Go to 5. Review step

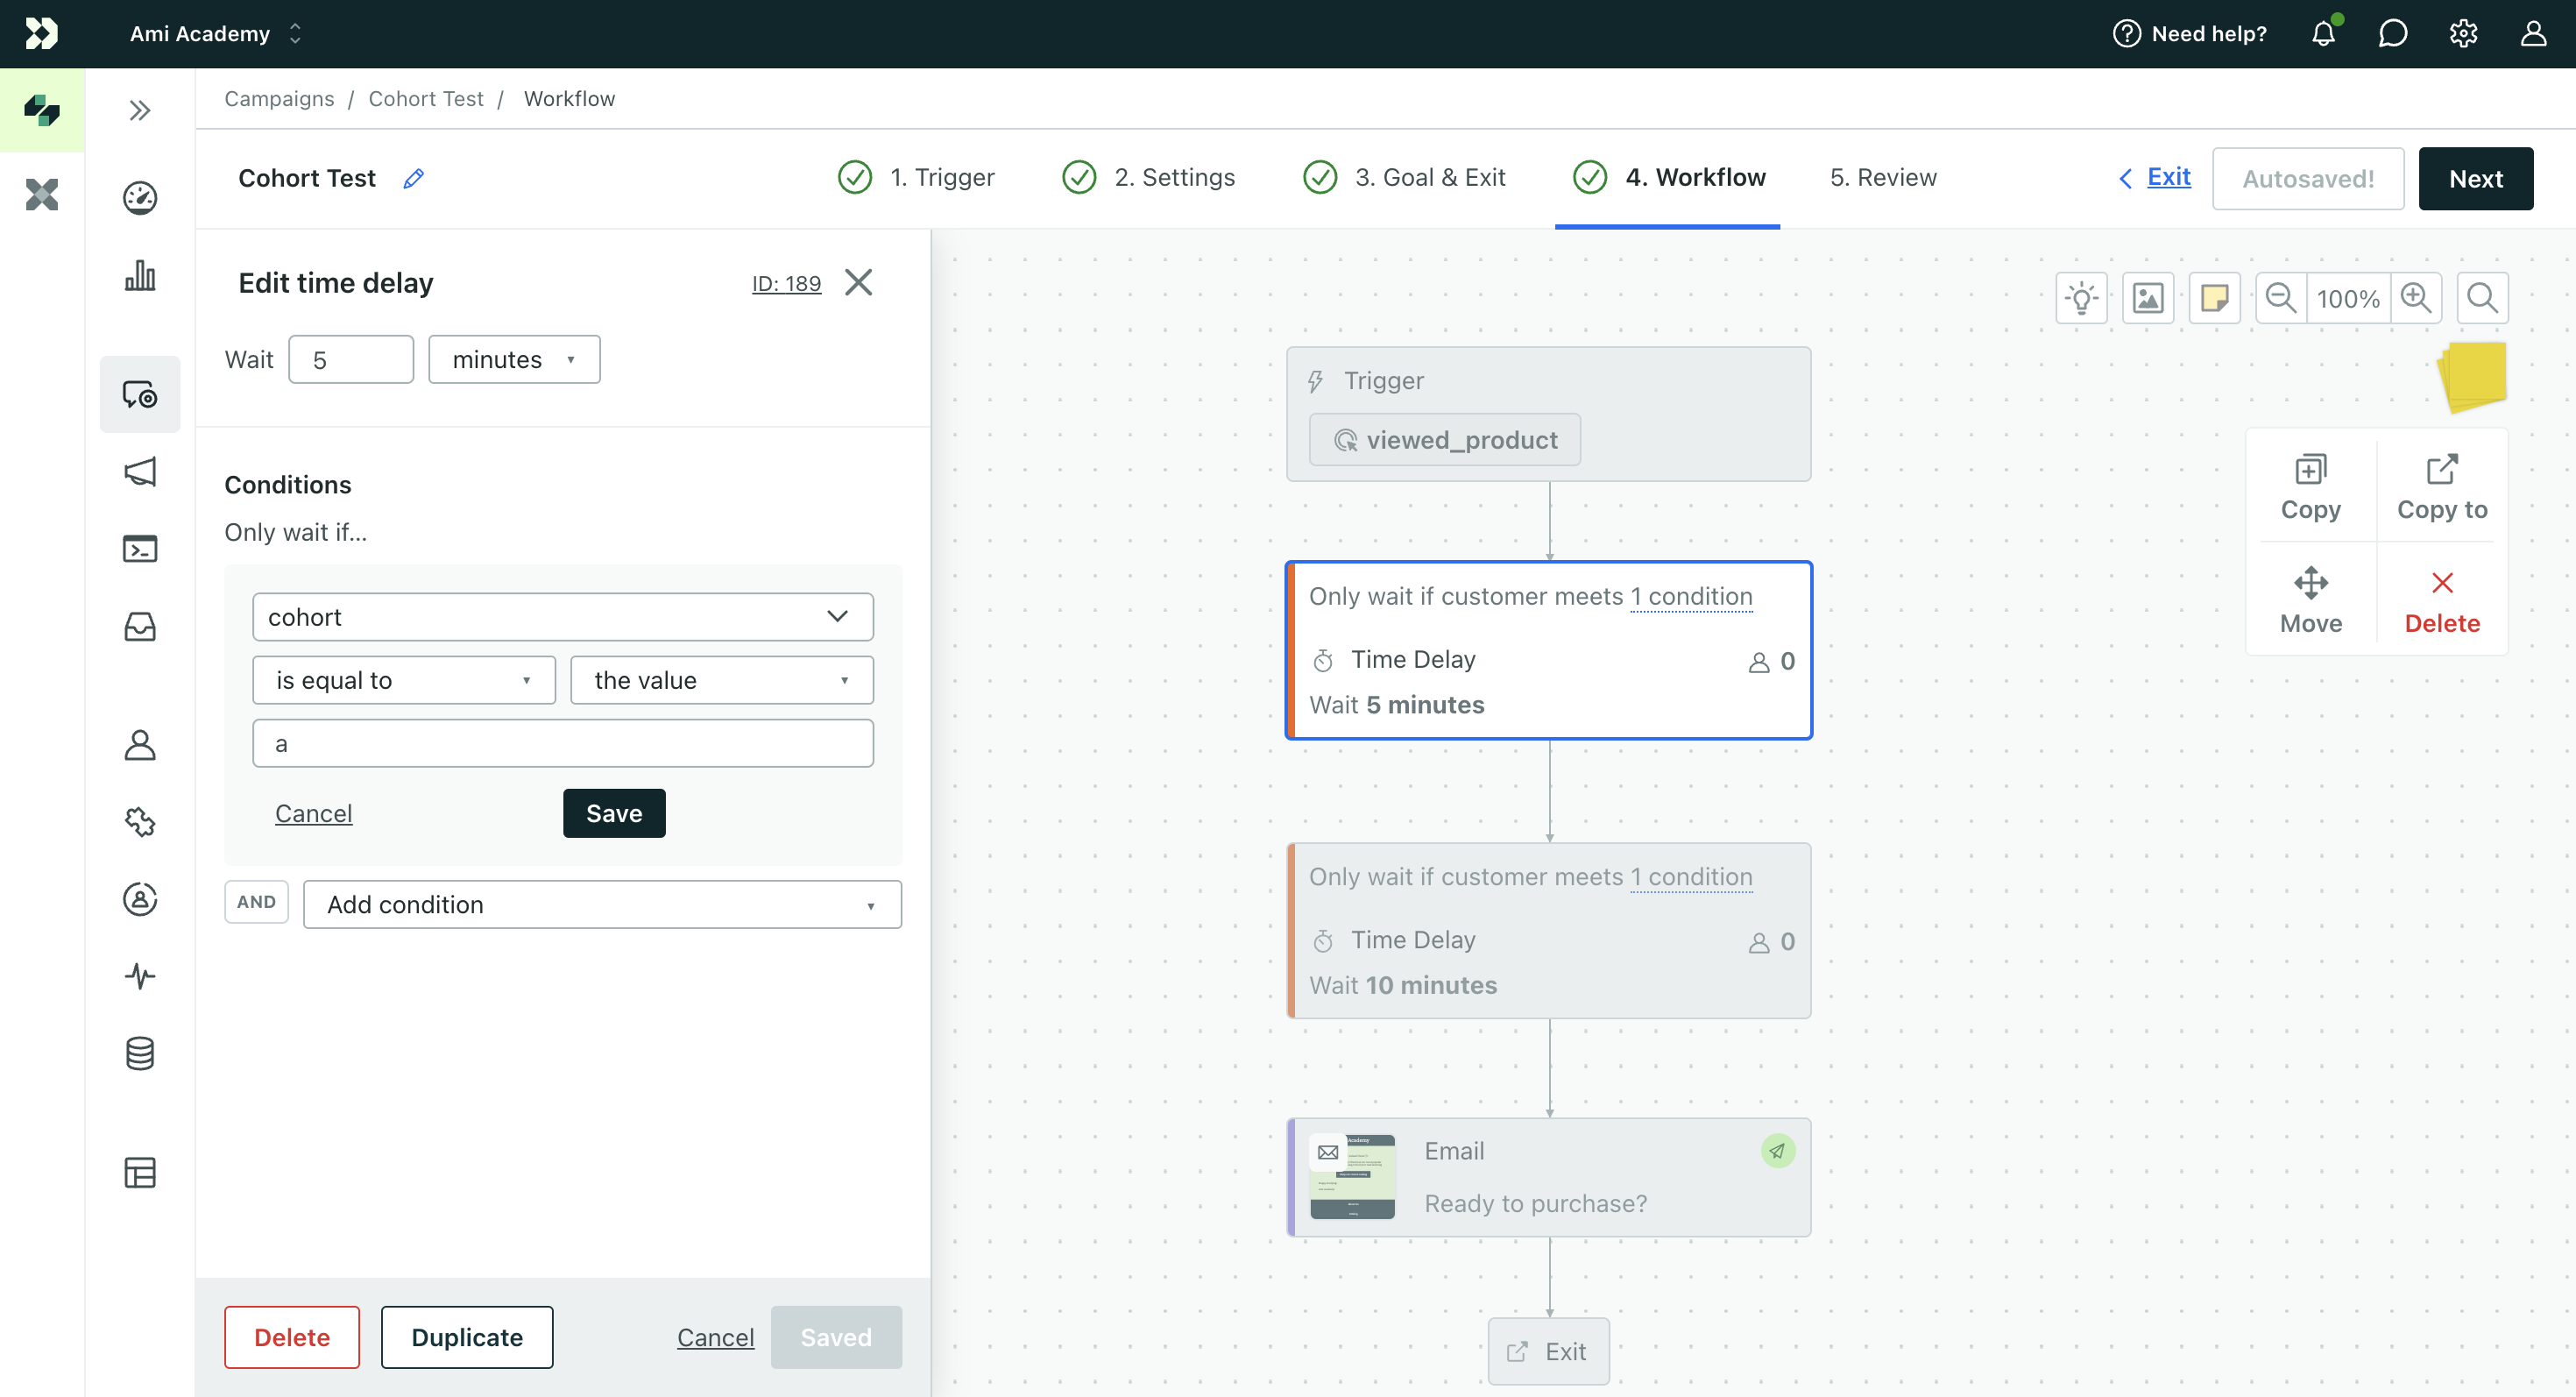pyautogui.click(x=1883, y=178)
